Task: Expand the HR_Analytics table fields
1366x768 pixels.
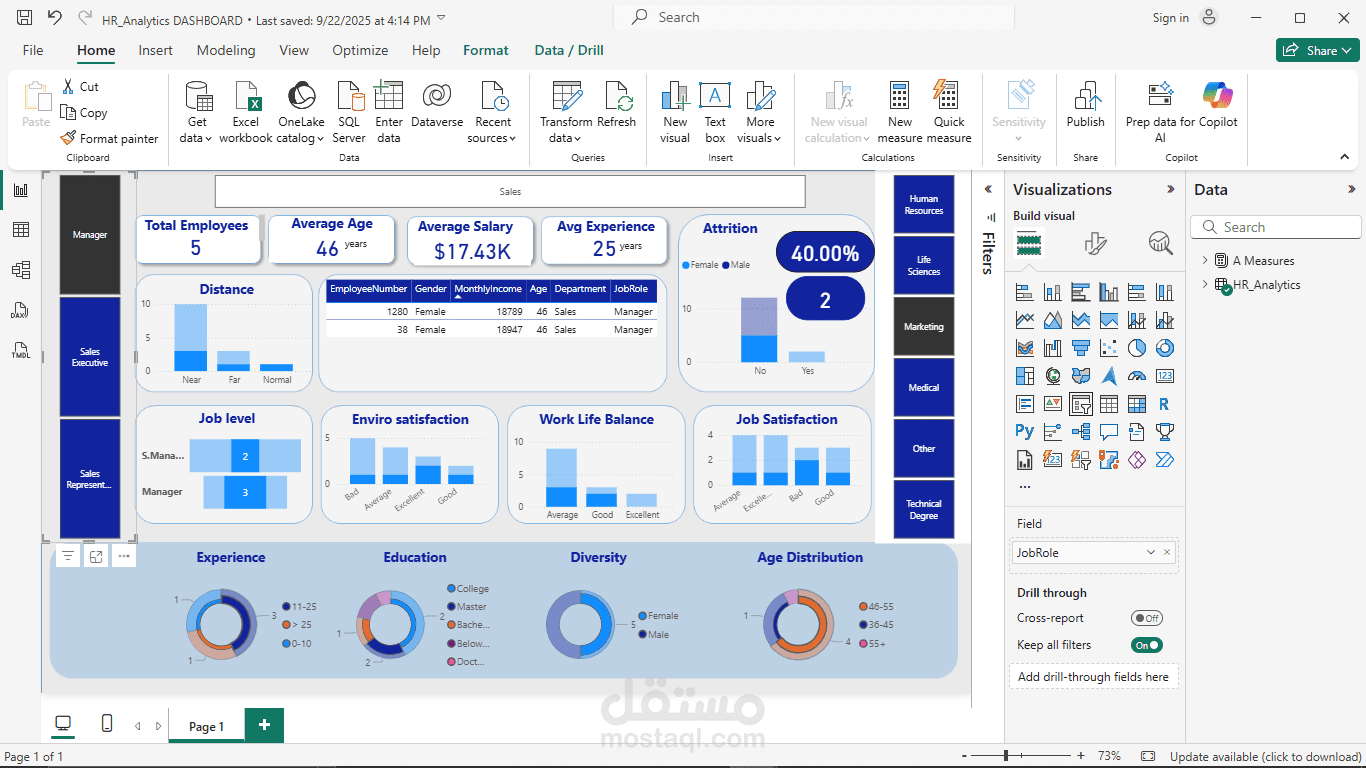Action: click(x=1205, y=285)
